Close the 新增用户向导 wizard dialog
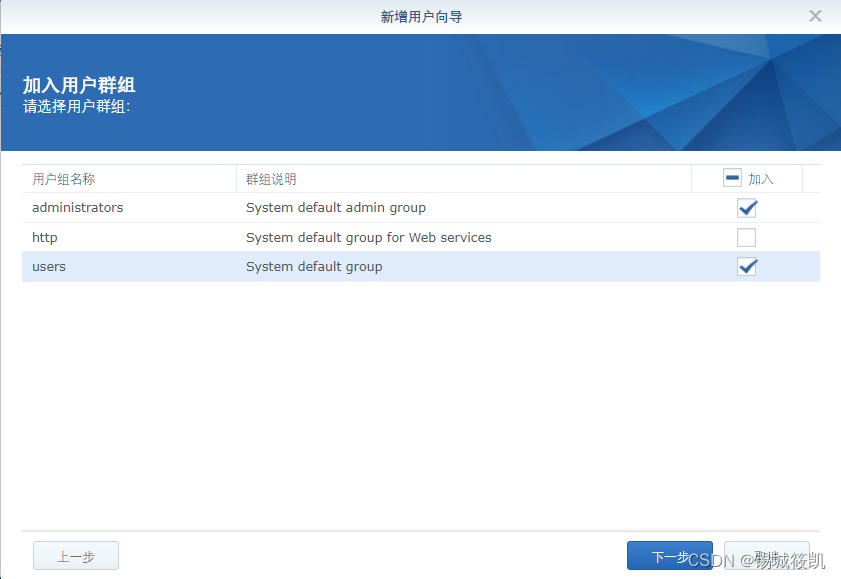 [815, 16]
